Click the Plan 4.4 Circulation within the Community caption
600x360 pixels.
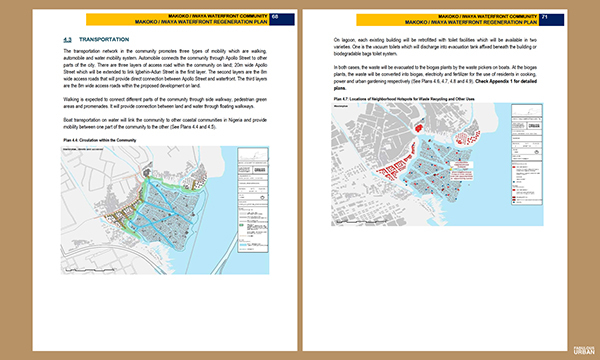click(x=100, y=140)
